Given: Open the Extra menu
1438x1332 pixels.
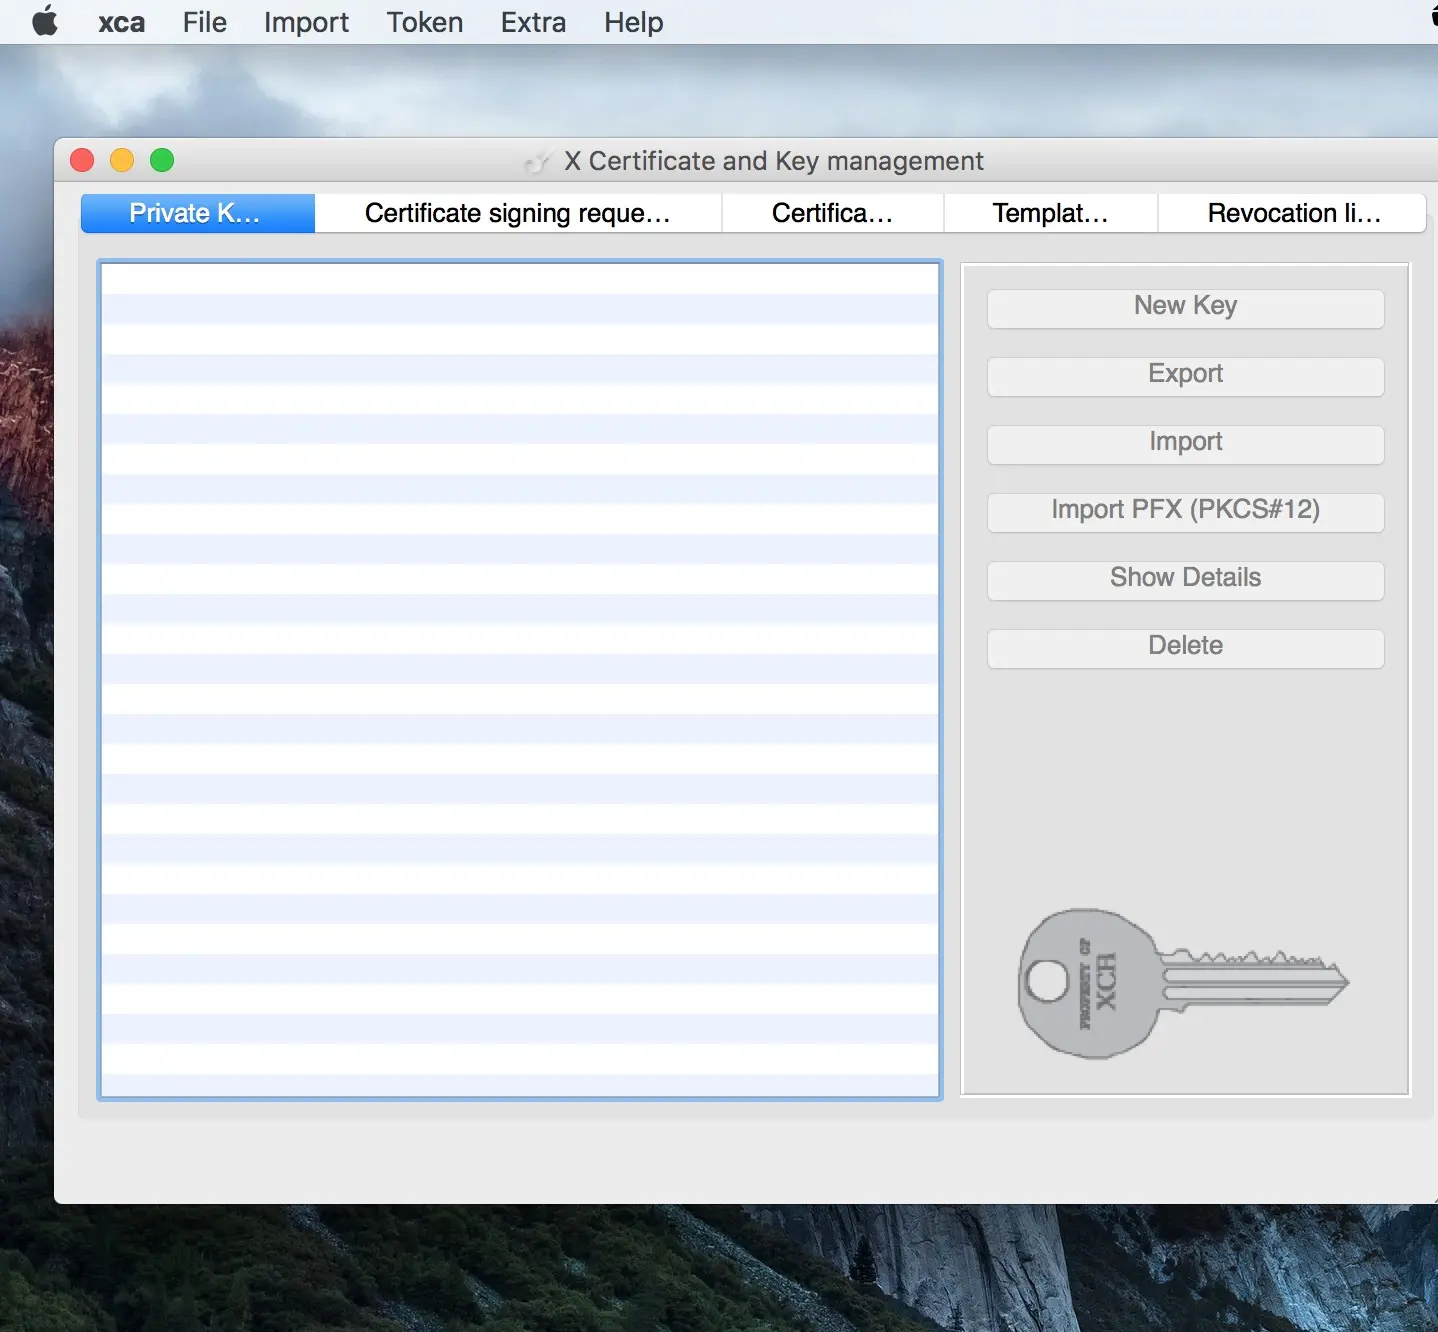Looking at the screenshot, I should [533, 22].
